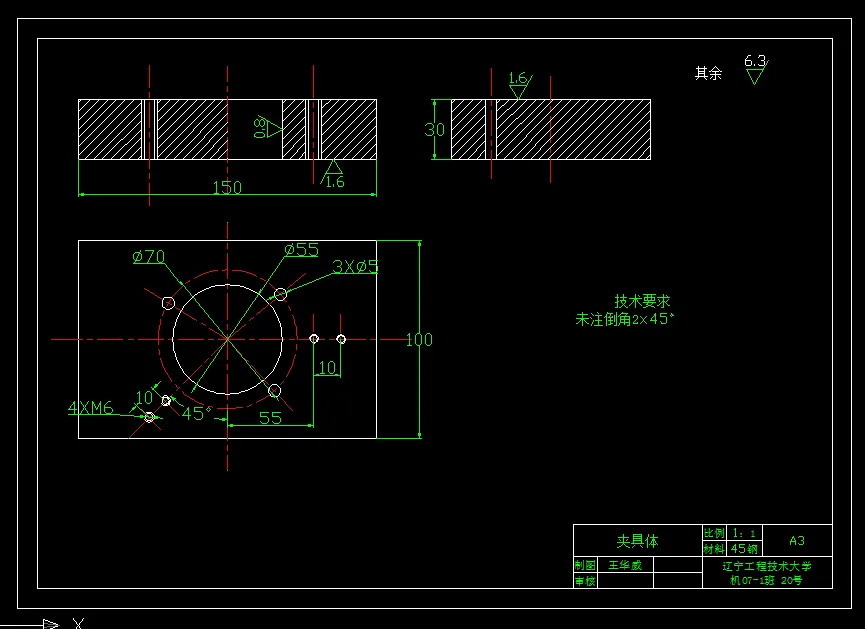Click the 夹具体 title block name
This screenshot has height=629, width=865.
pos(637,541)
